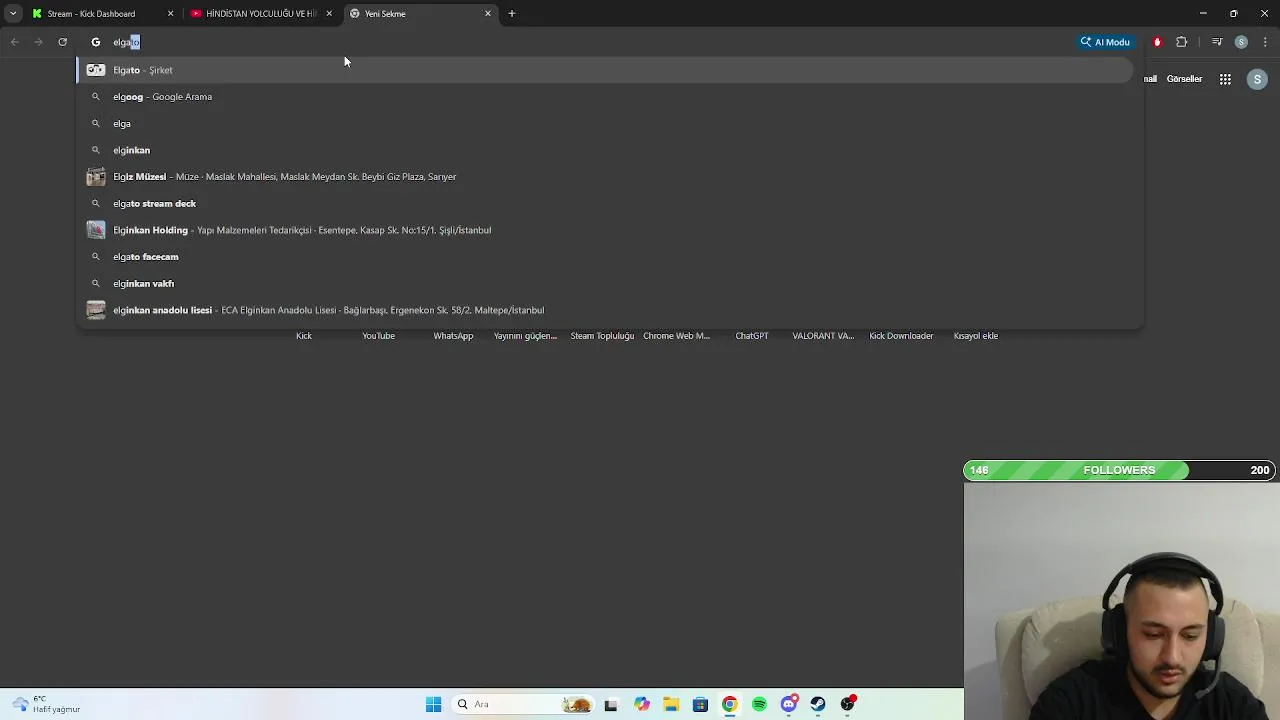Open Discord from the taskbar
This screenshot has height=720, width=1280.
click(x=789, y=704)
